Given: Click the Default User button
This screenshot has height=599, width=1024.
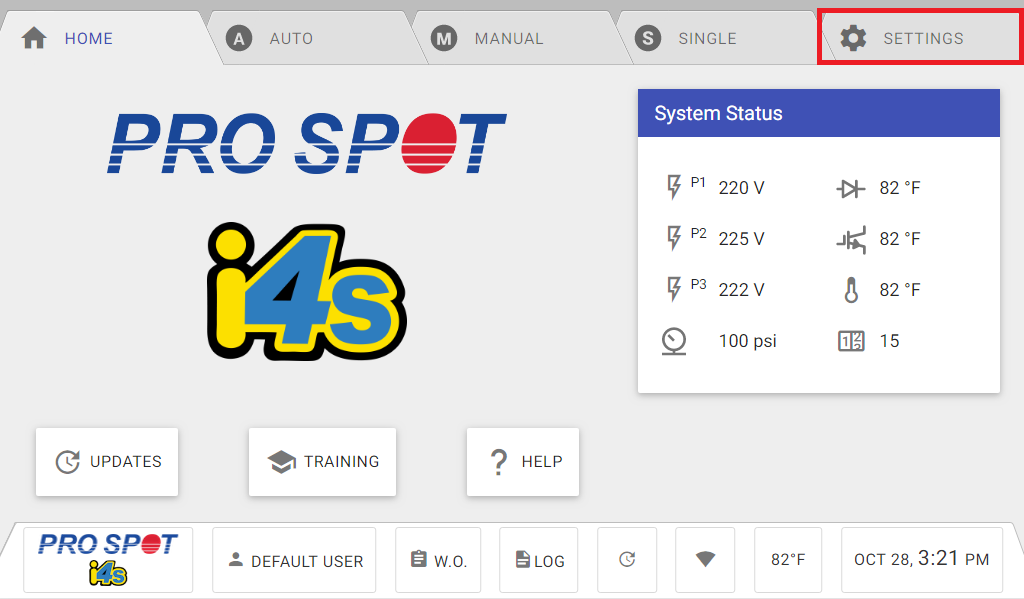Looking at the screenshot, I should (295, 560).
